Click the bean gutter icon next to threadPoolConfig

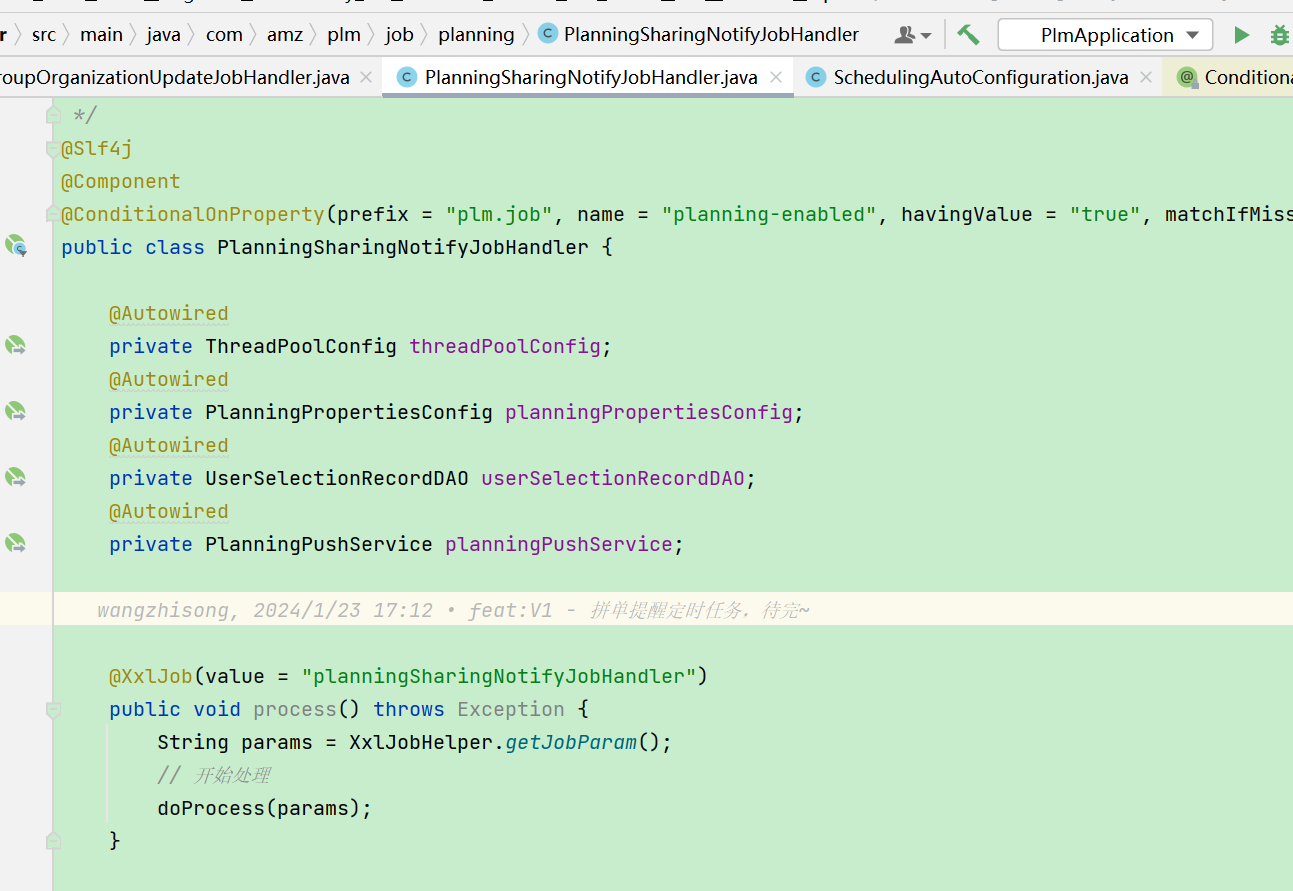point(16,346)
